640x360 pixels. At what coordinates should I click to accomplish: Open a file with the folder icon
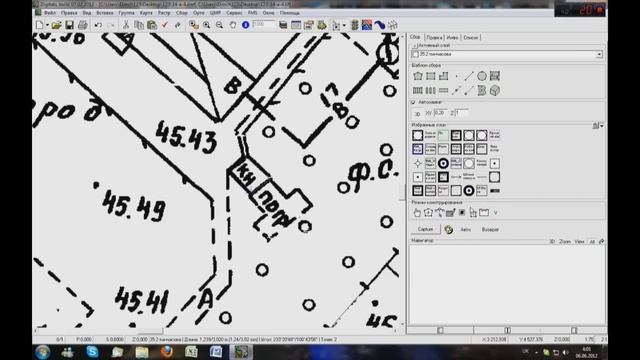click(56, 25)
